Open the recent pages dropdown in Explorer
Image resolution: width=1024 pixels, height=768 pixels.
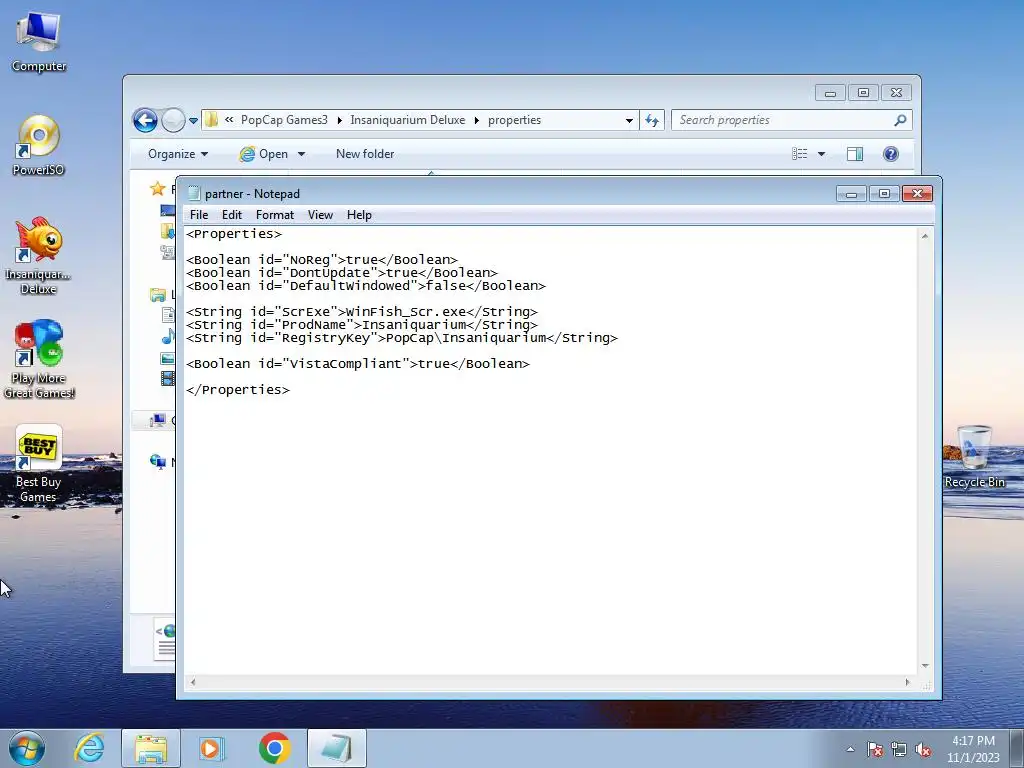coord(193,121)
